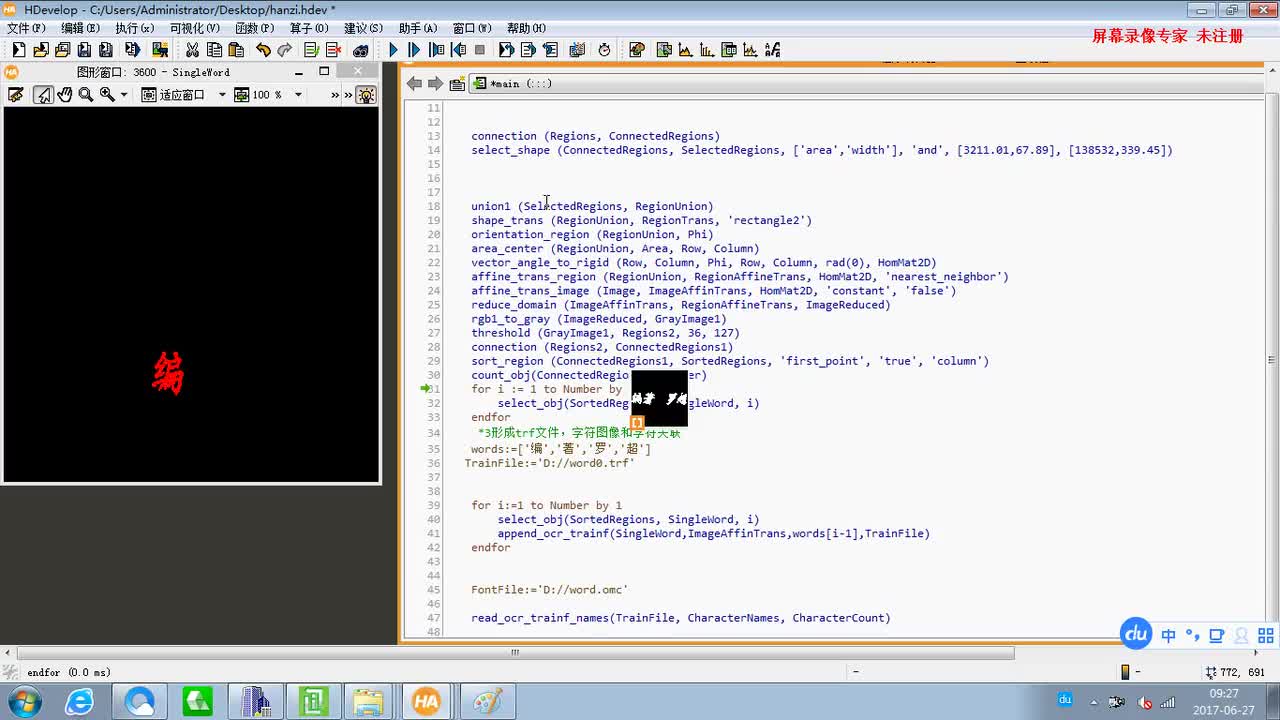Screen dimensions: 1280x720
Task: Expand hidden graphics toolbar items chevron
Action: click(x=335, y=95)
